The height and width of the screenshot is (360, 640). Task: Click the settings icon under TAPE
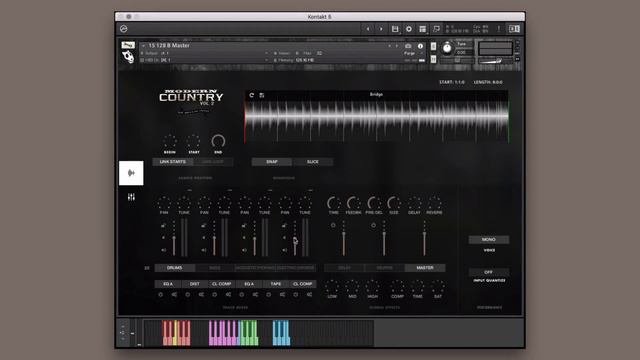coord(282,294)
